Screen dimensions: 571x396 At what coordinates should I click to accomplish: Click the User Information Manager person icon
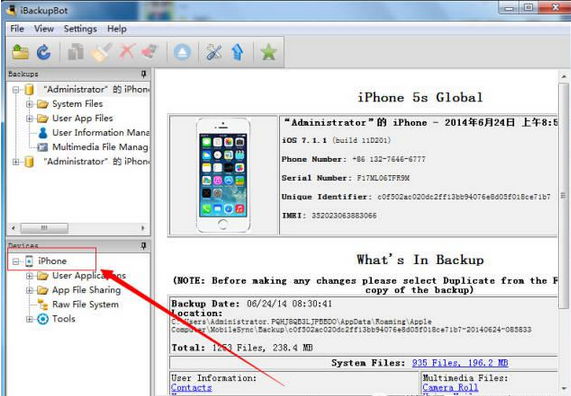click(x=43, y=133)
